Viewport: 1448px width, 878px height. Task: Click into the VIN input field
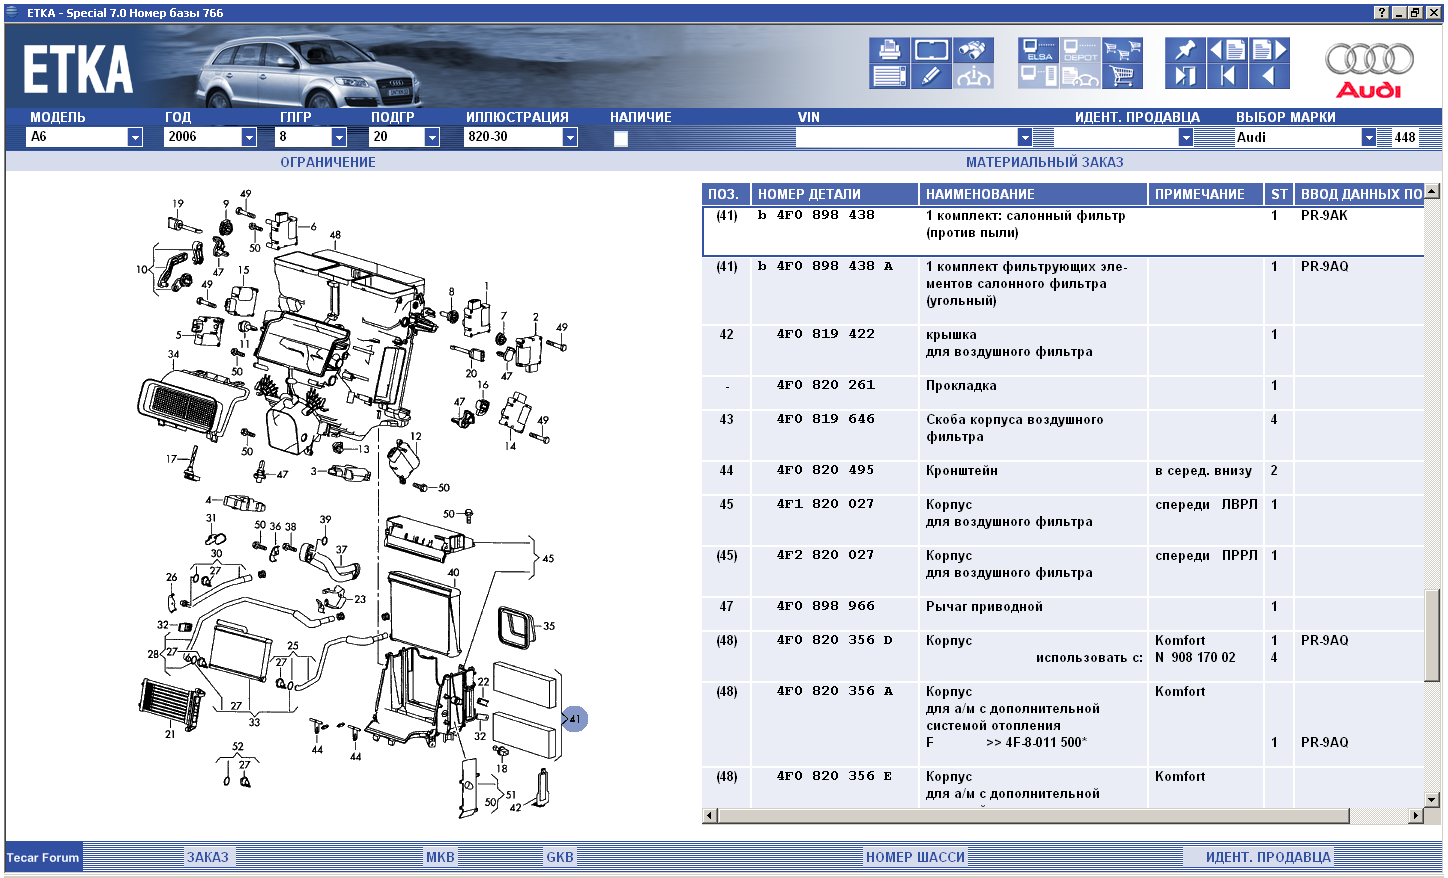pos(906,137)
